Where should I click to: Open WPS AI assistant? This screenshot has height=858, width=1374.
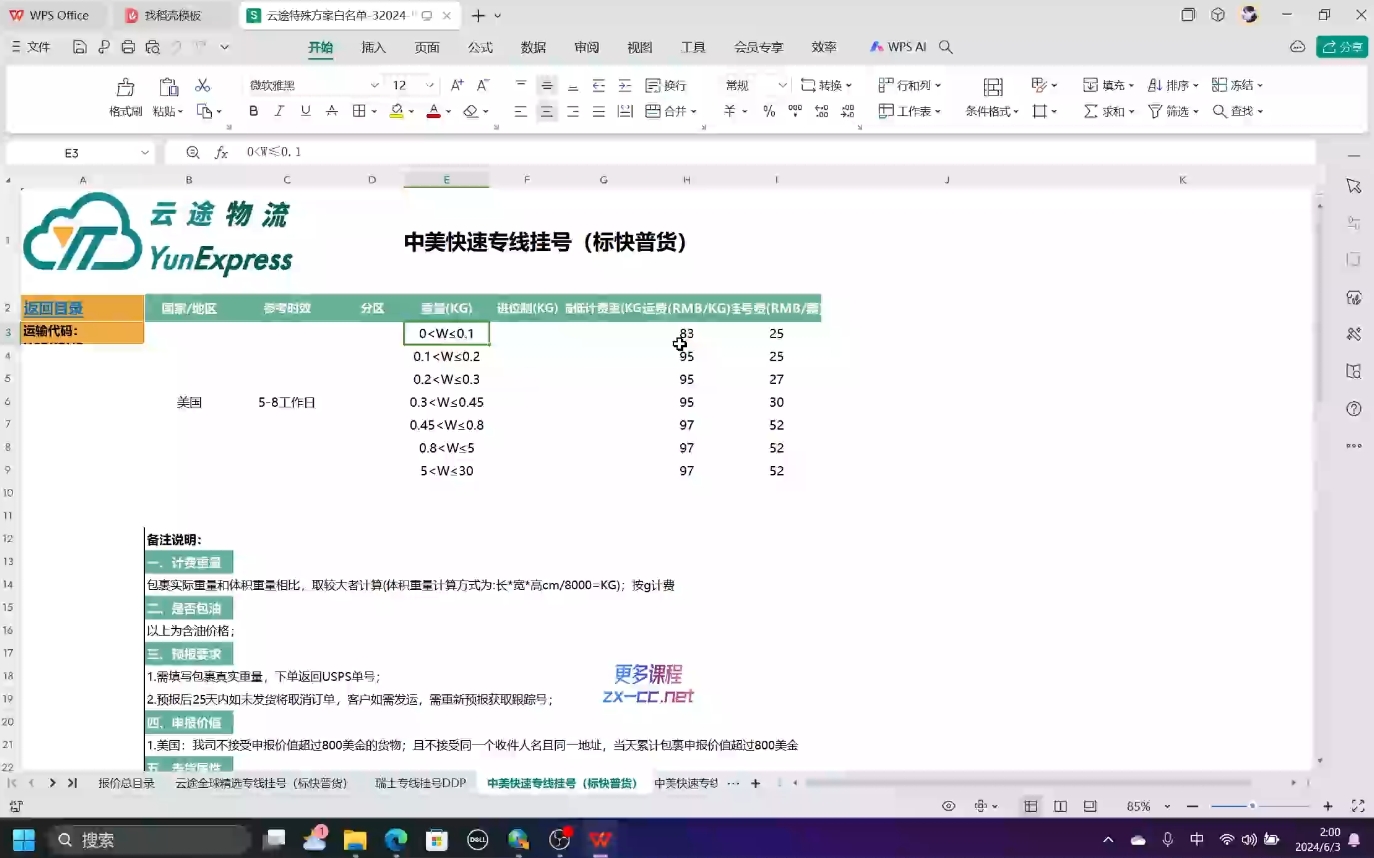pos(898,47)
